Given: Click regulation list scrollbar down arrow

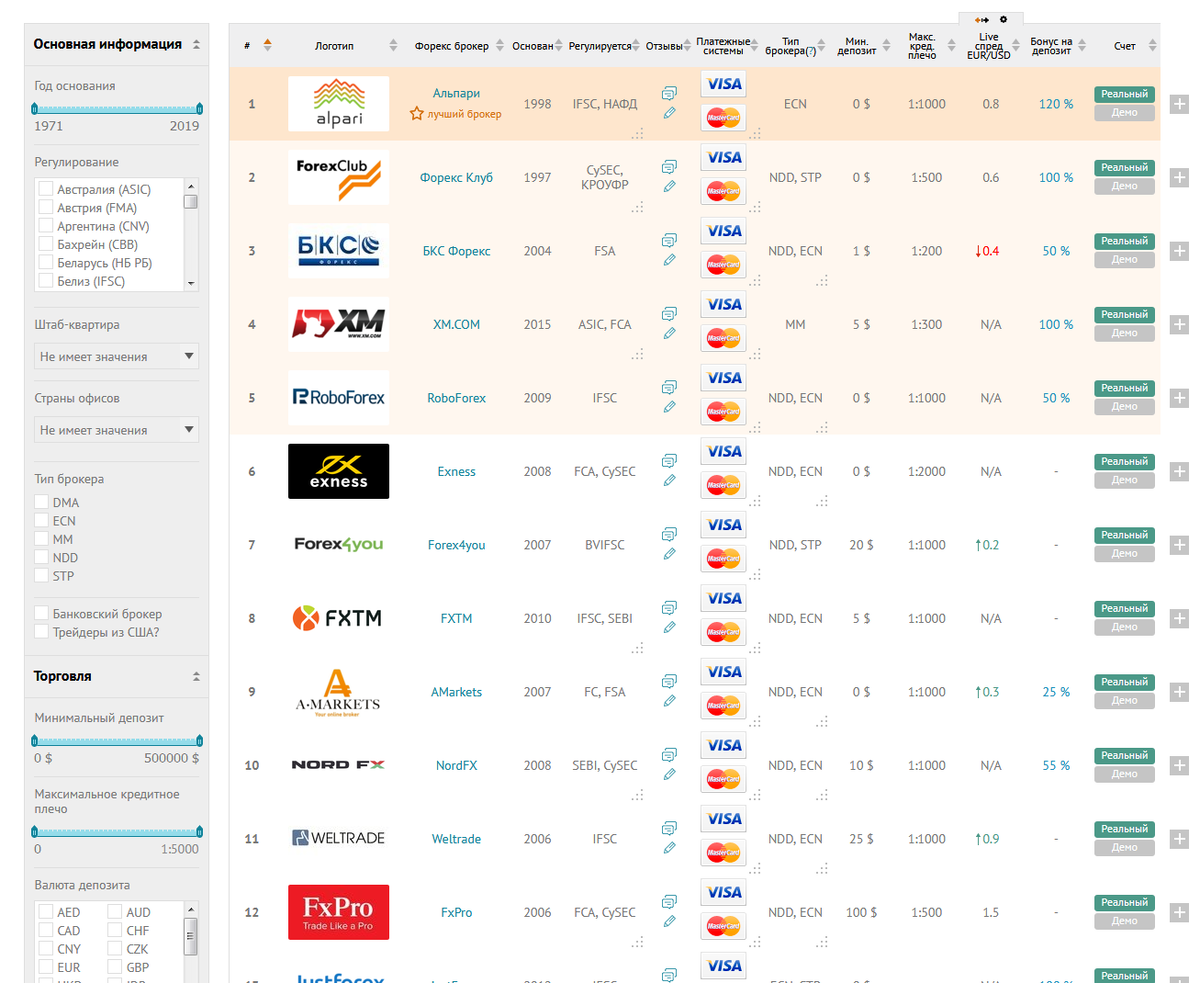Looking at the screenshot, I should click(x=190, y=283).
